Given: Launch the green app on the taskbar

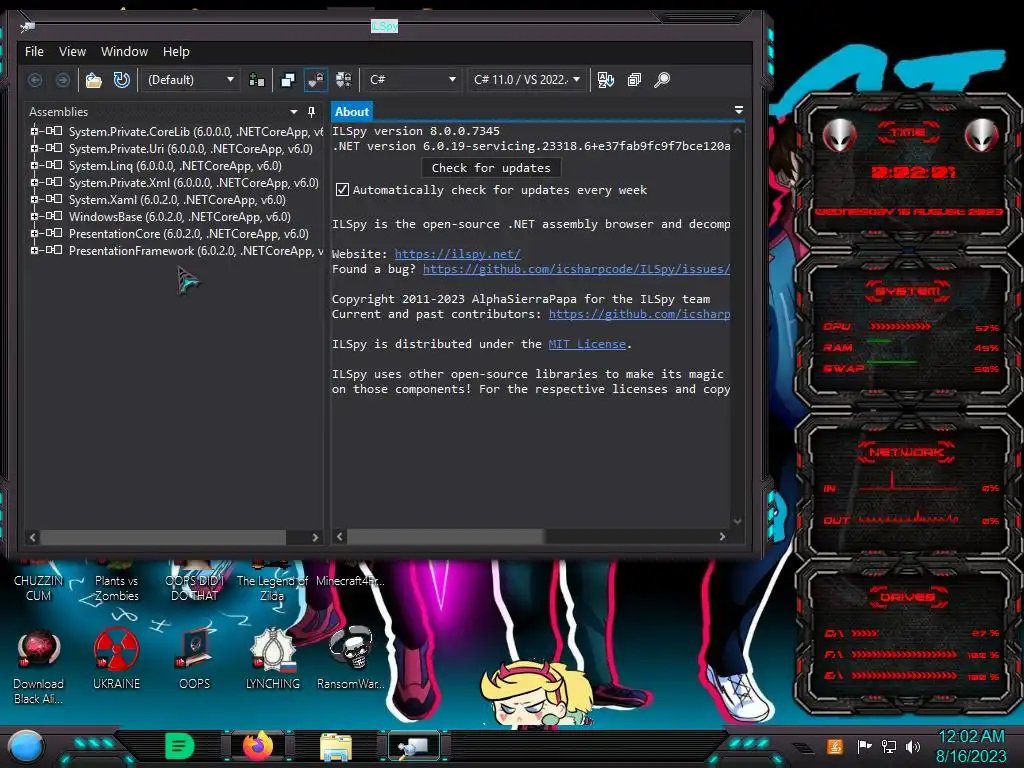Looking at the screenshot, I should pyautogui.click(x=180, y=746).
